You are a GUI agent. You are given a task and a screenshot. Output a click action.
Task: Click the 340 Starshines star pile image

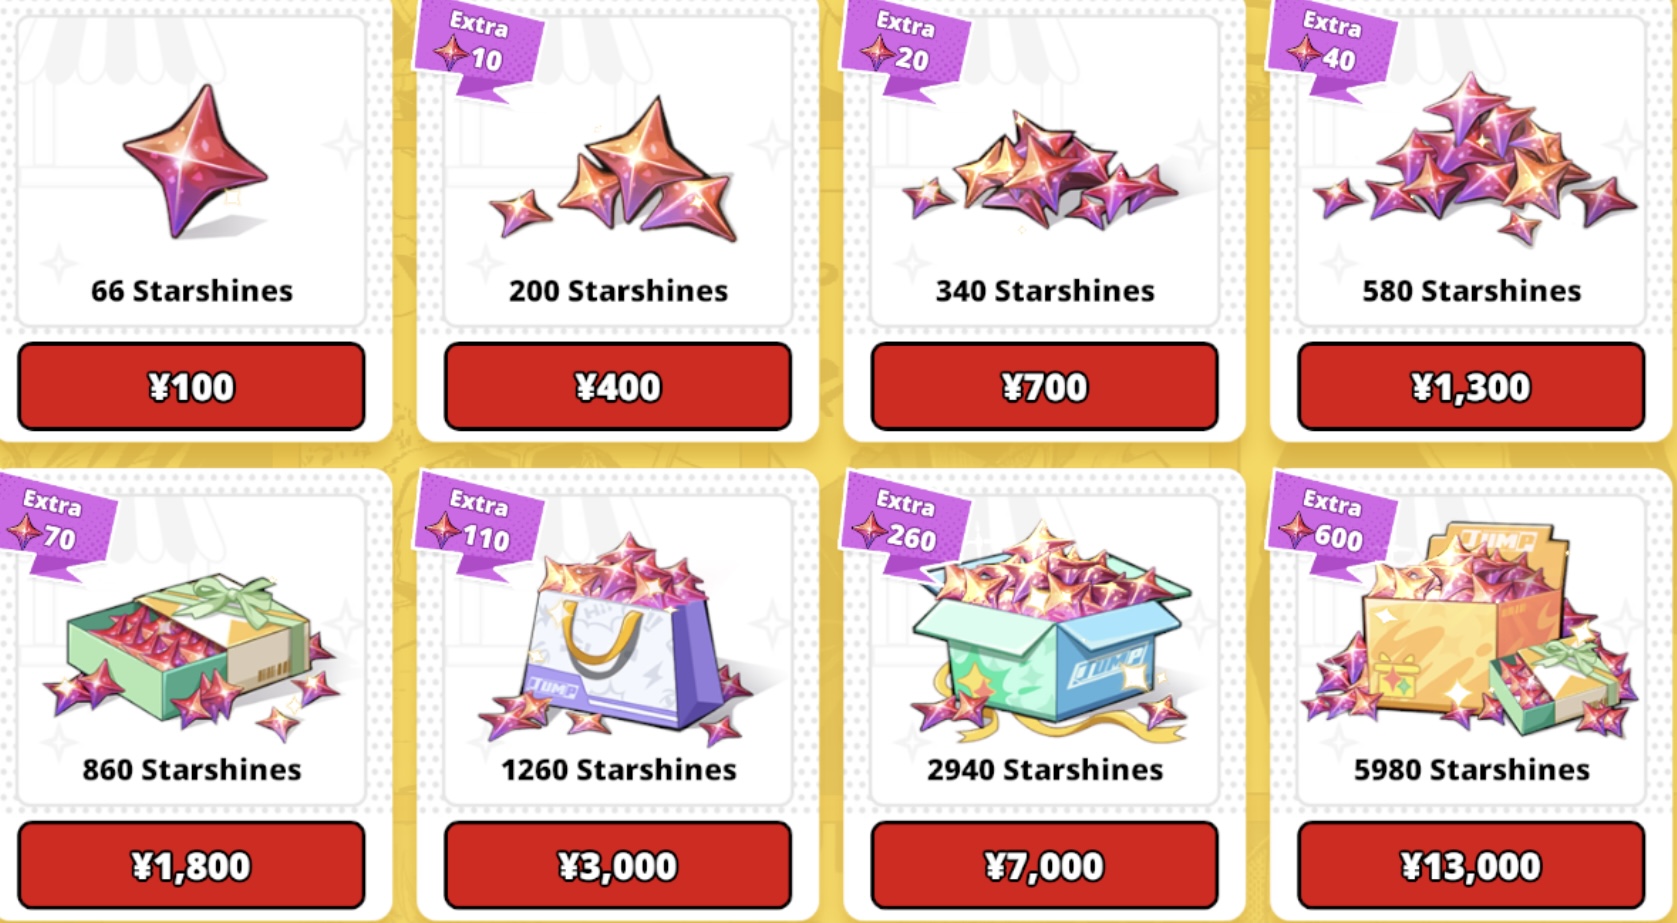point(1042,170)
